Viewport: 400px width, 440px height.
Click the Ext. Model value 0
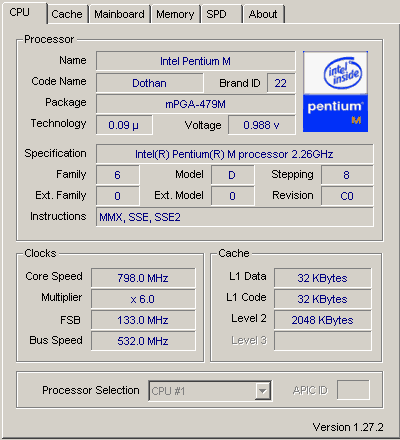(x=233, y=196)
